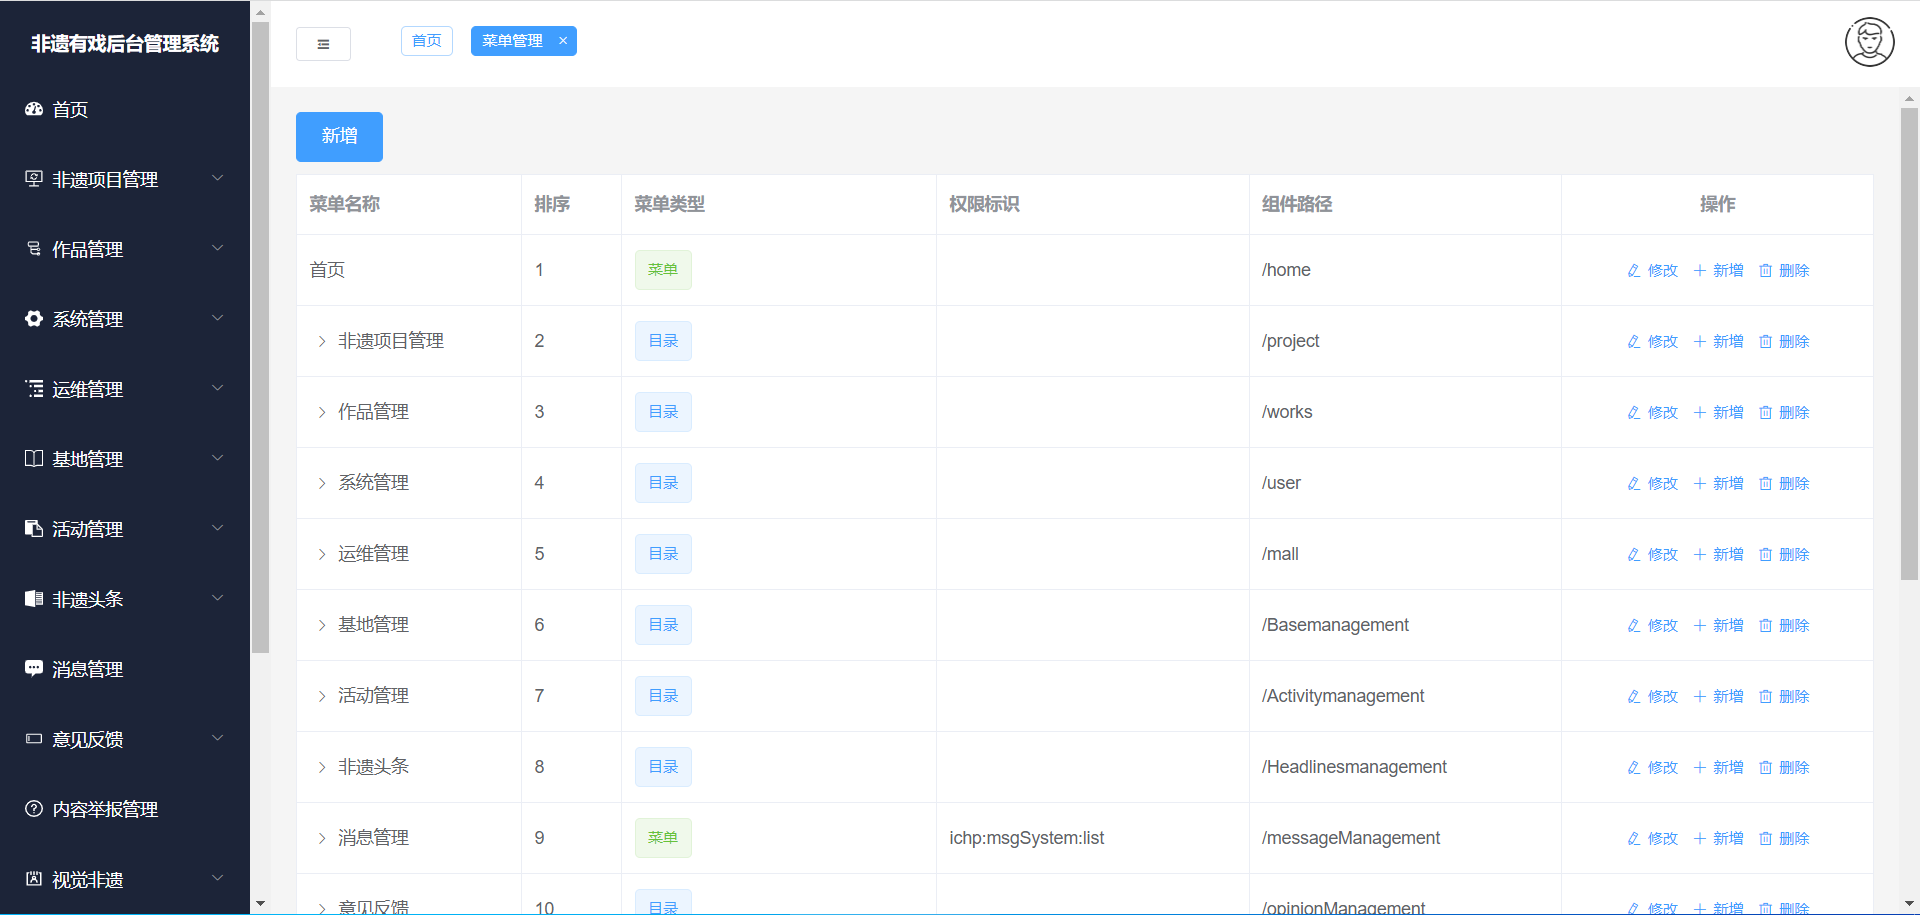Open 内容举报管理 in the sidebar menu
This screenshot has width=1920, height=915.
(x=125, y=810)
